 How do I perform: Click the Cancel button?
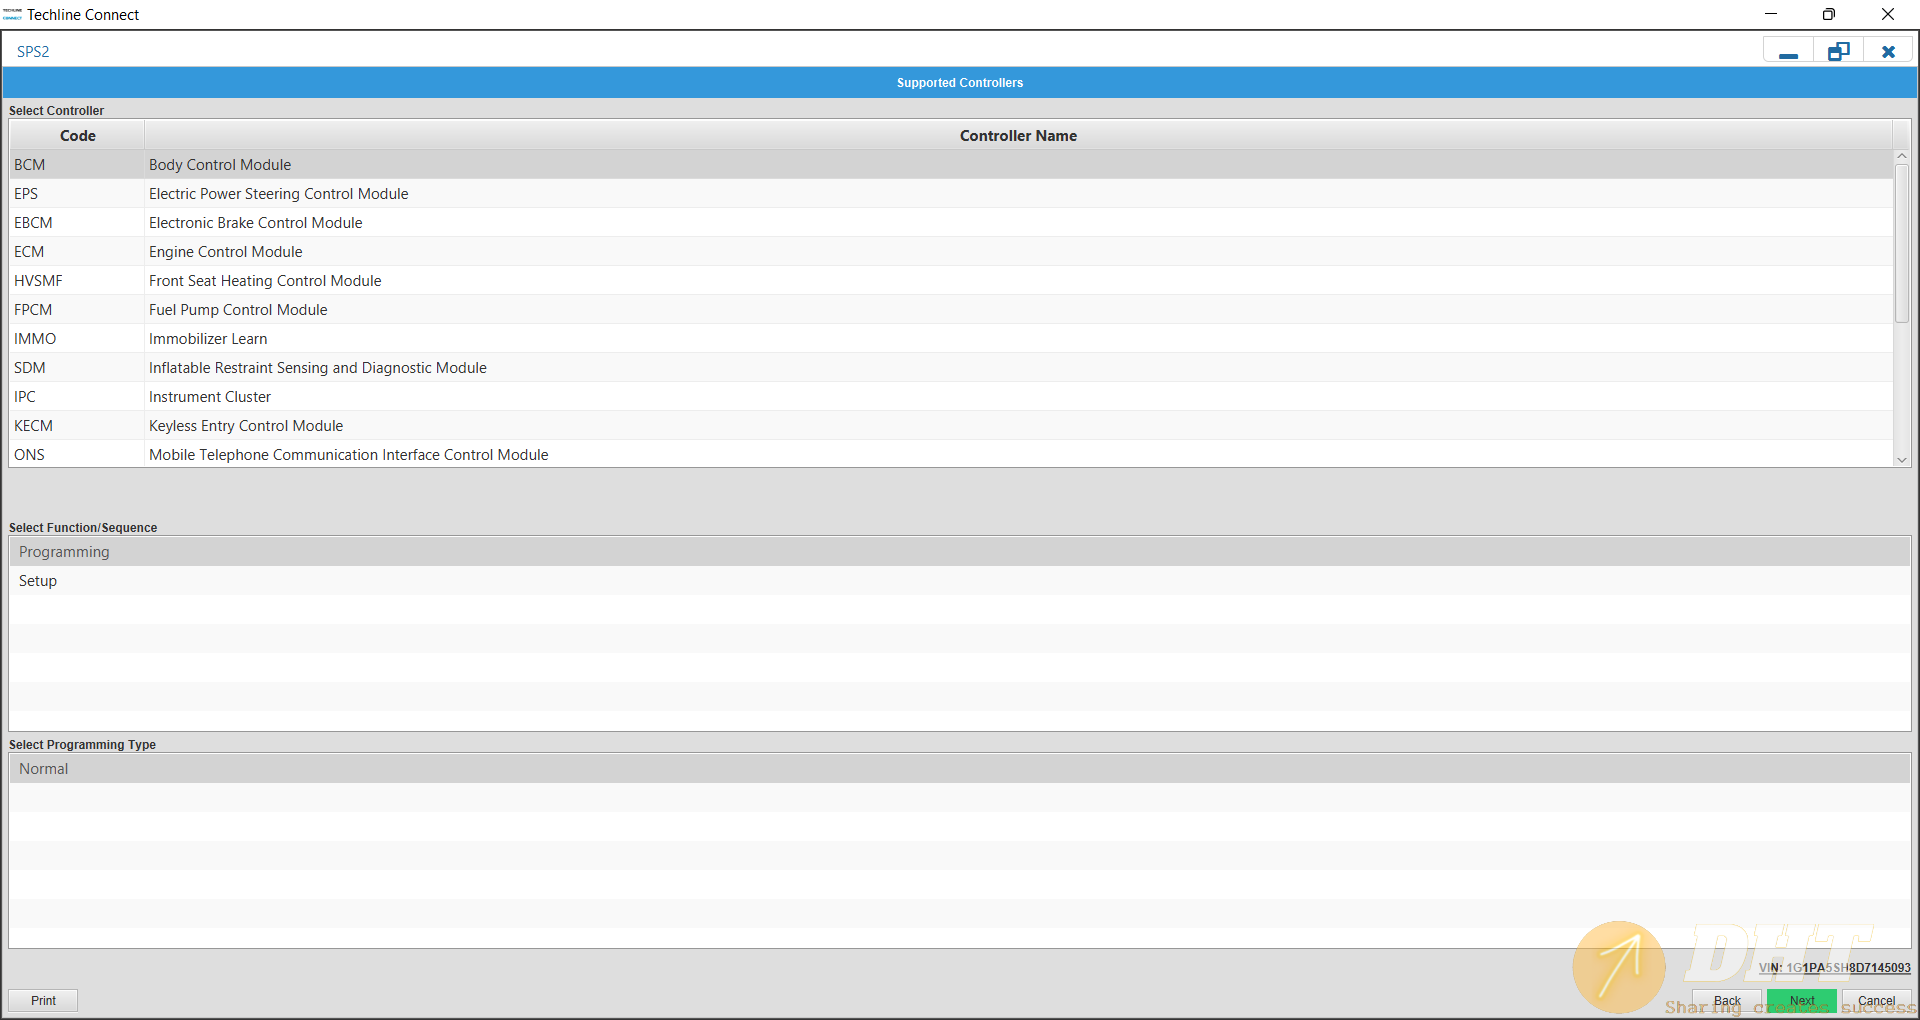tap(1876, 1000)
